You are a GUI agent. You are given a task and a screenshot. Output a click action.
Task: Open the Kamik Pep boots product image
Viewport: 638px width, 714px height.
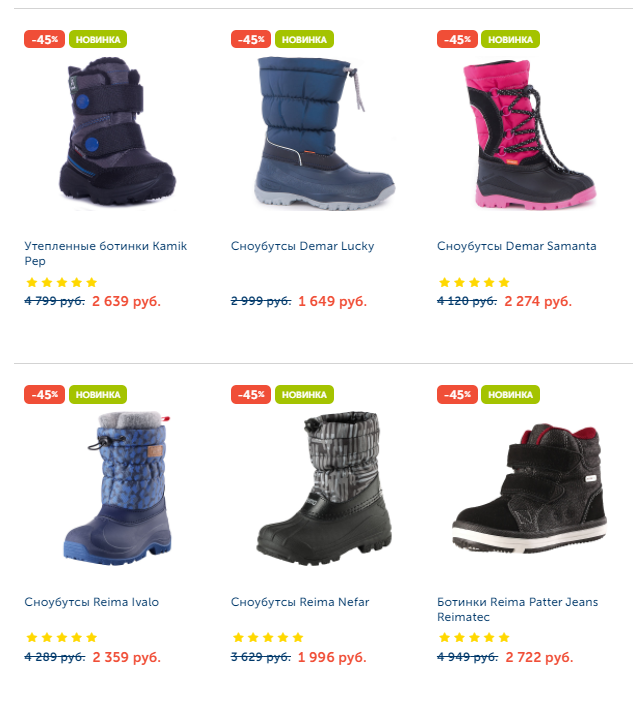(117, 132)
